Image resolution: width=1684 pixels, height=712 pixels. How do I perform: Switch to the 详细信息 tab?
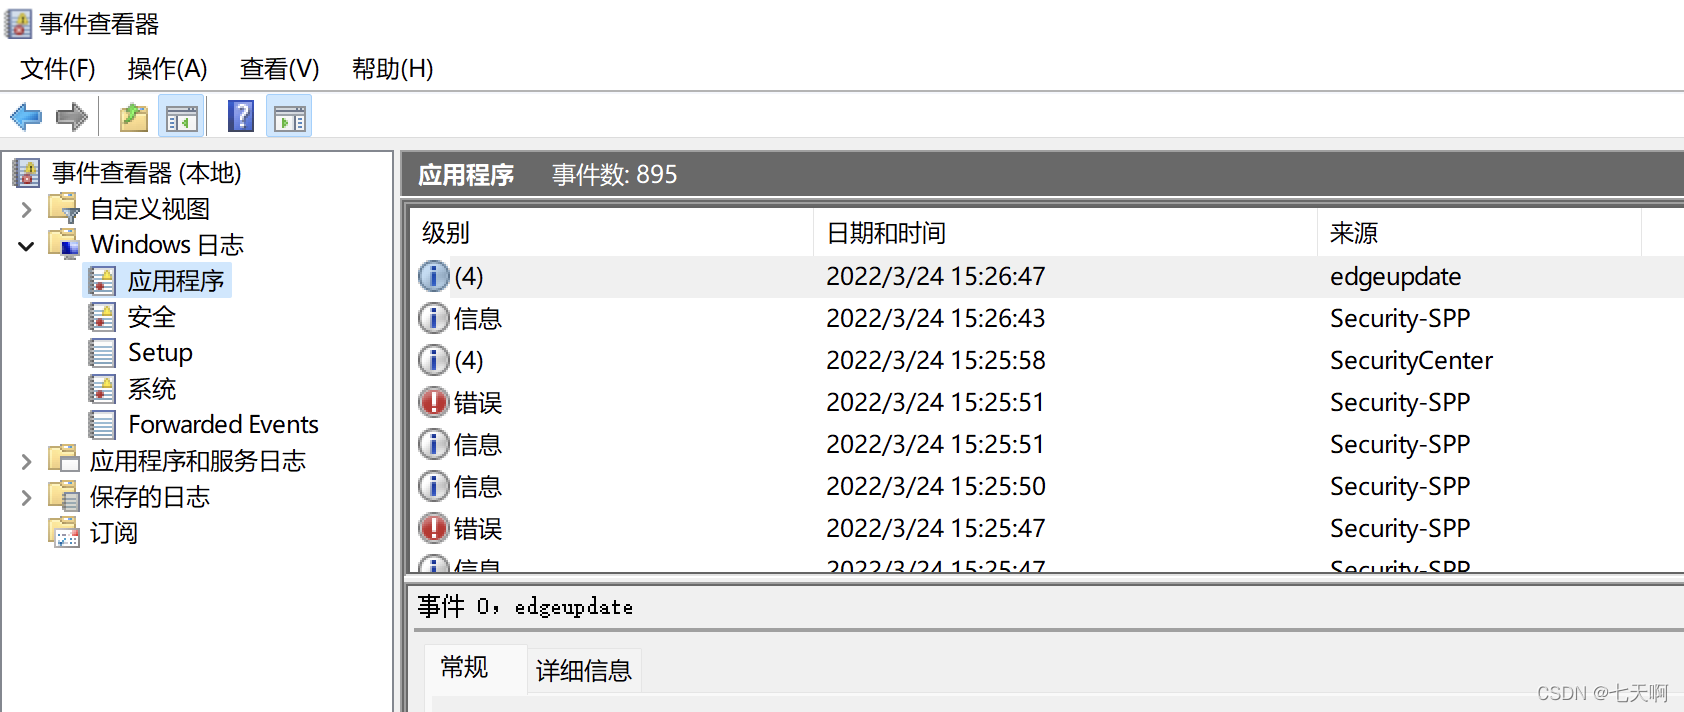click(x=583, y=670)
